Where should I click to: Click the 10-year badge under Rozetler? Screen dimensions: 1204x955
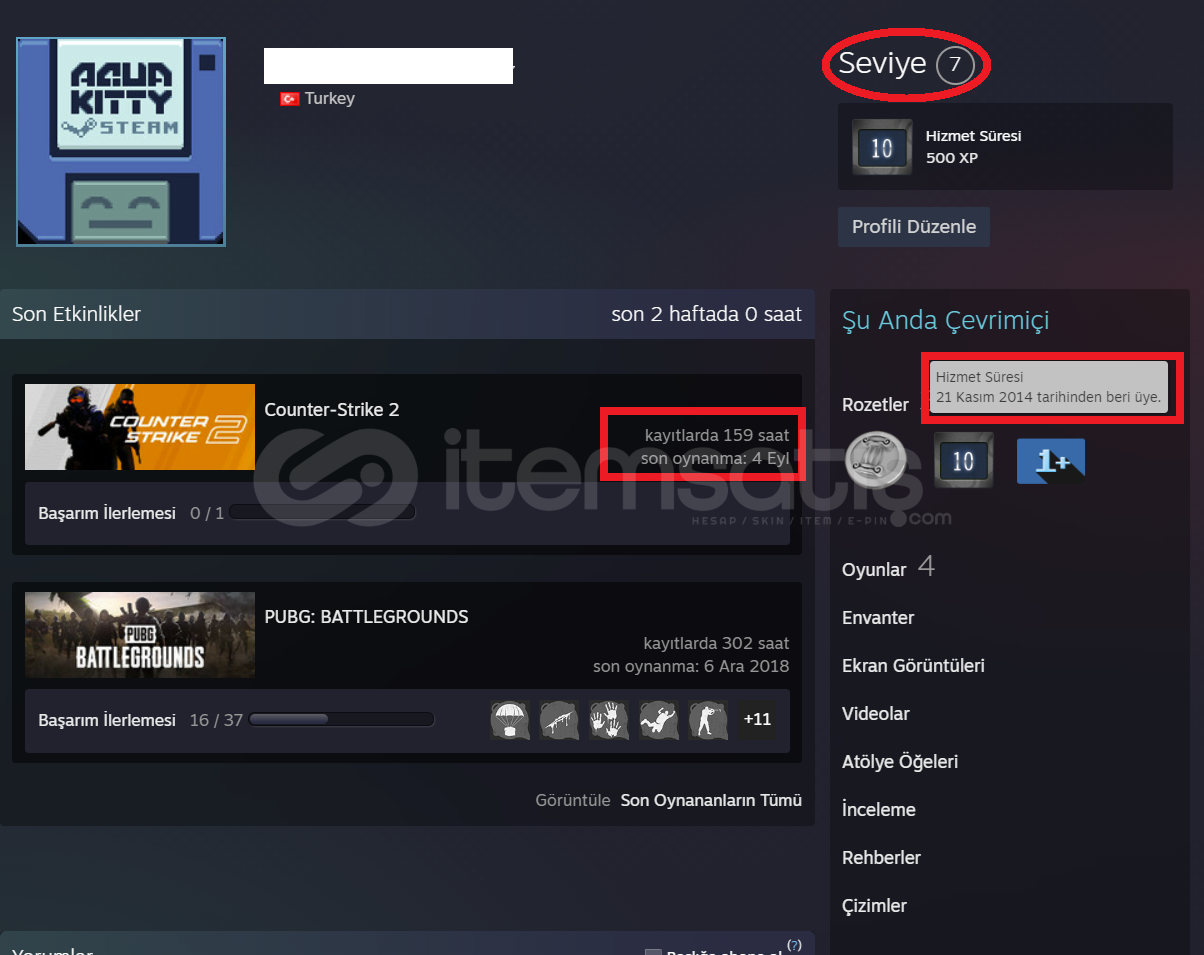pyautogui.click(x=964, y=460)
